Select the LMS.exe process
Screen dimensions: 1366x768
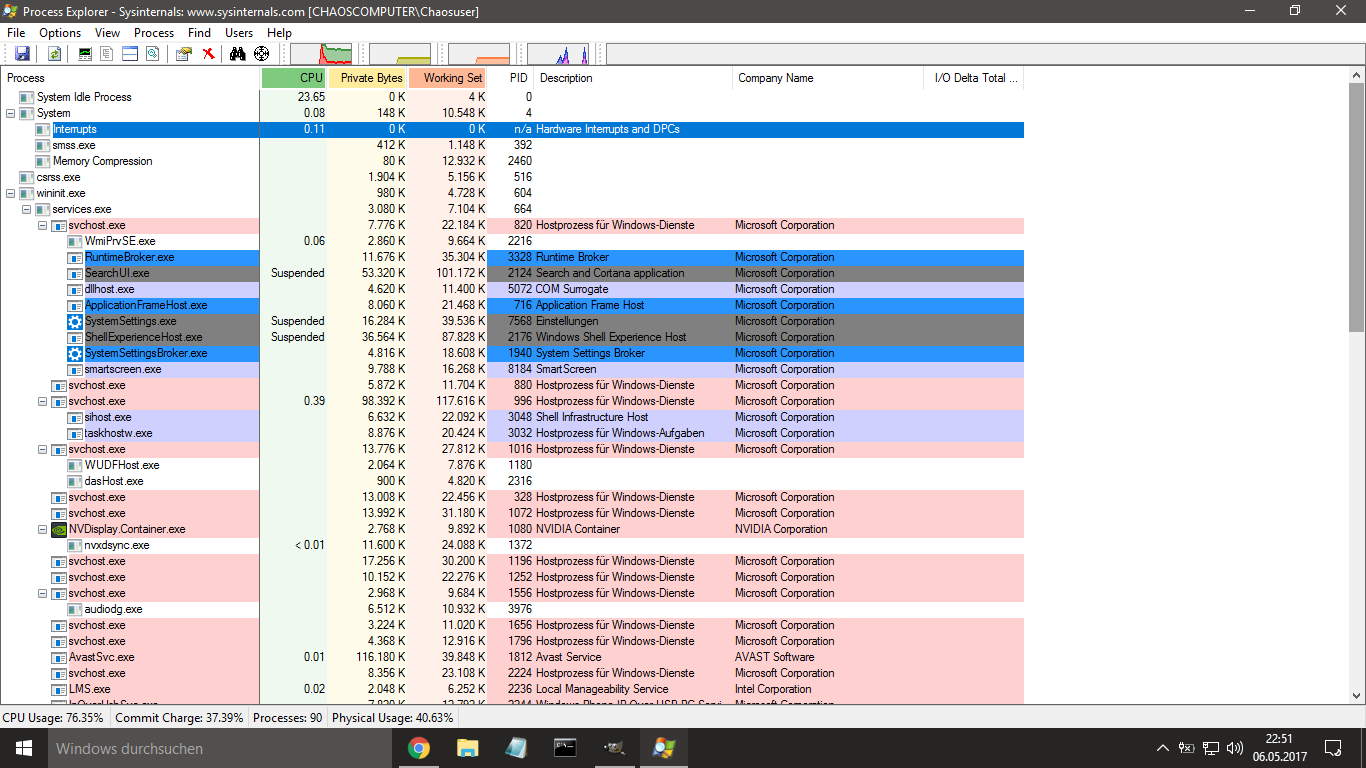pos(89,689)
